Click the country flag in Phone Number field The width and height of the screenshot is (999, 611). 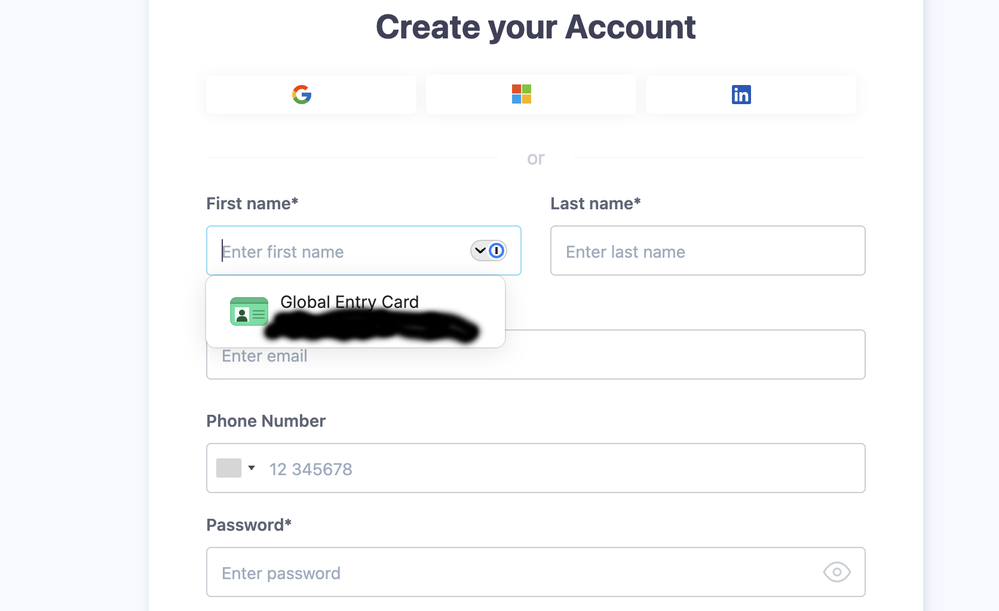tap(229, 468)
